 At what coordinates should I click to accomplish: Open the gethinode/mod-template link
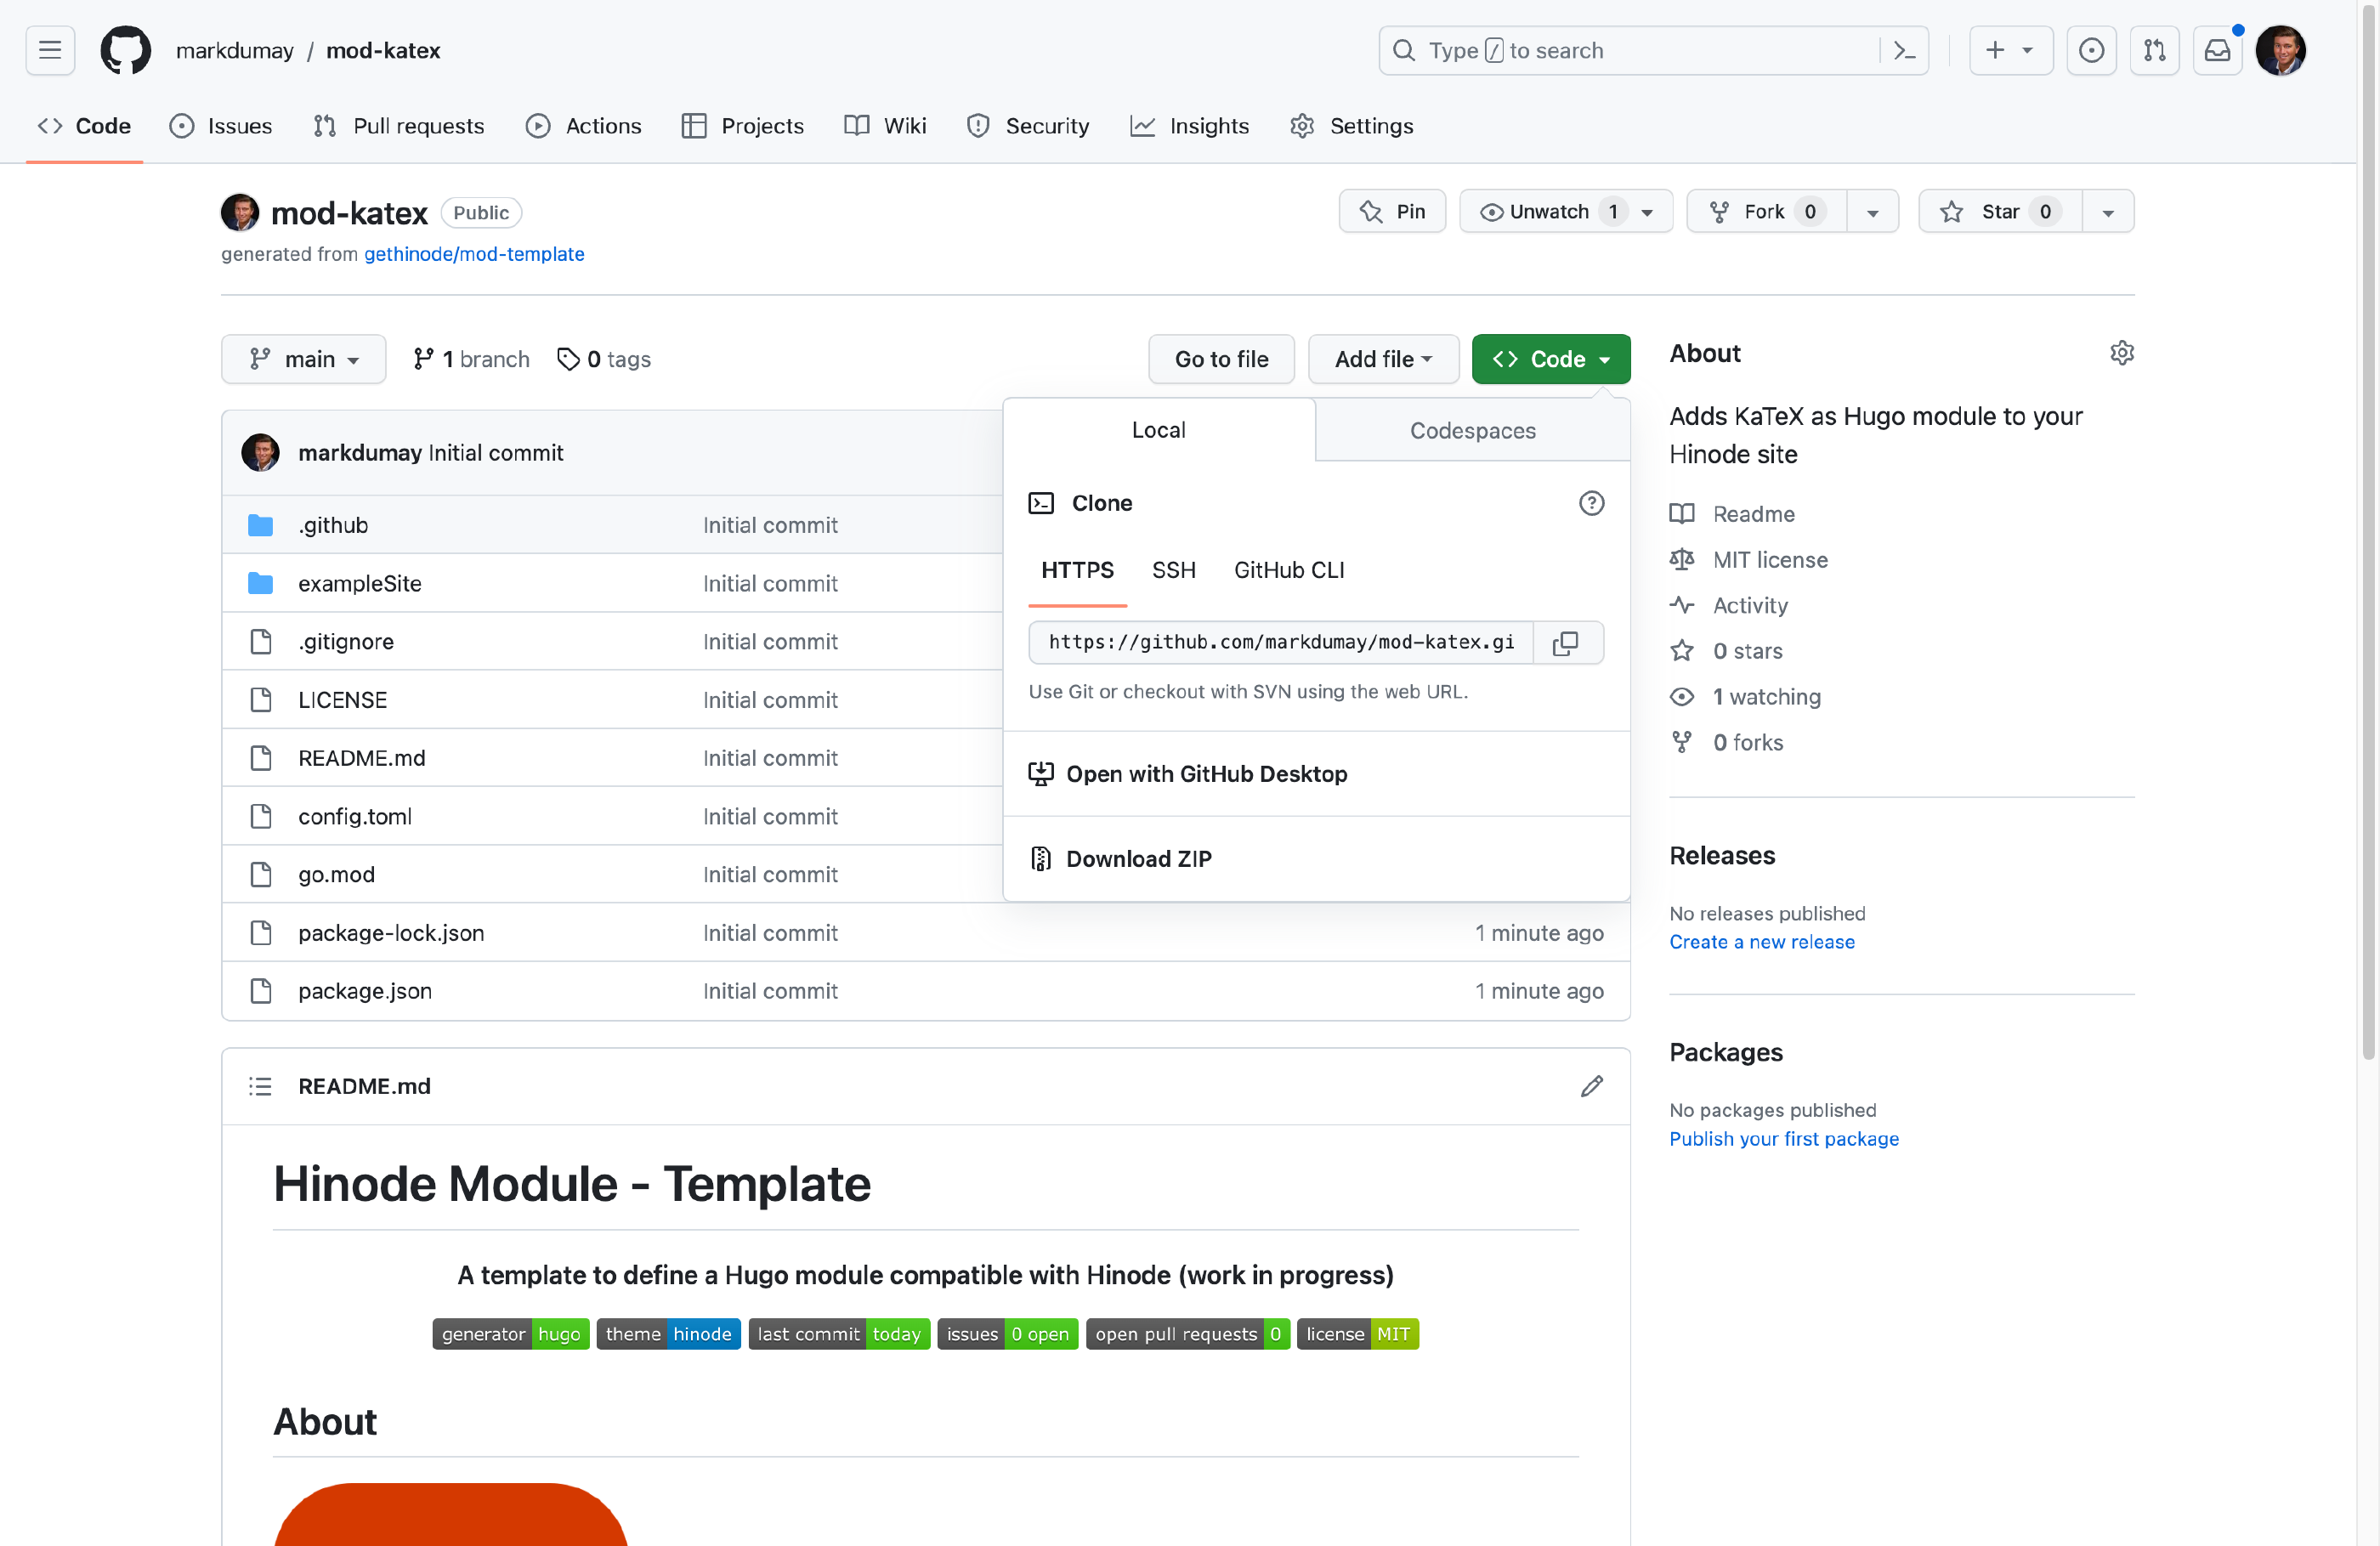[x=474, y=254]
